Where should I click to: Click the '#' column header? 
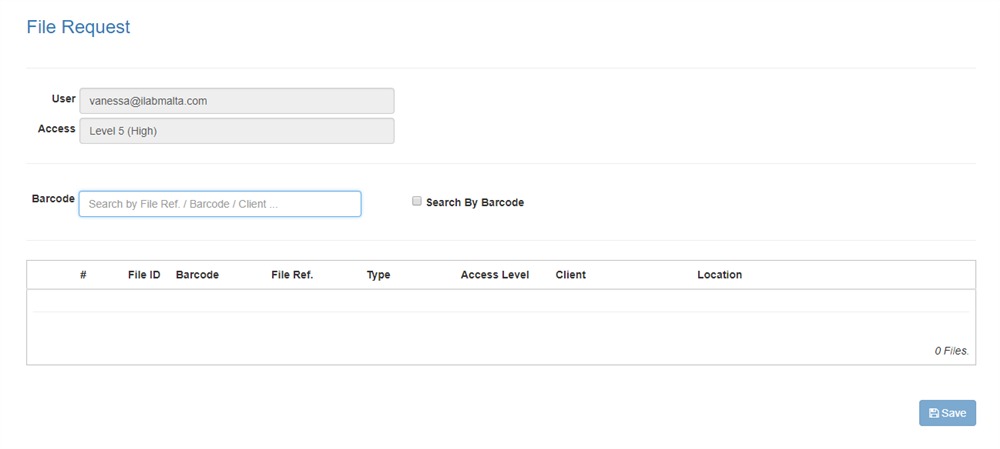point(83,275)
